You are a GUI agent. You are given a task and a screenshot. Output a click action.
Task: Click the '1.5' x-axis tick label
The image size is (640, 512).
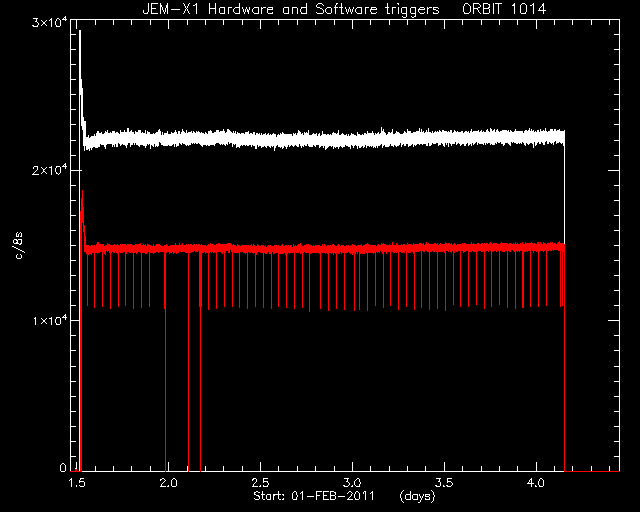77,483
